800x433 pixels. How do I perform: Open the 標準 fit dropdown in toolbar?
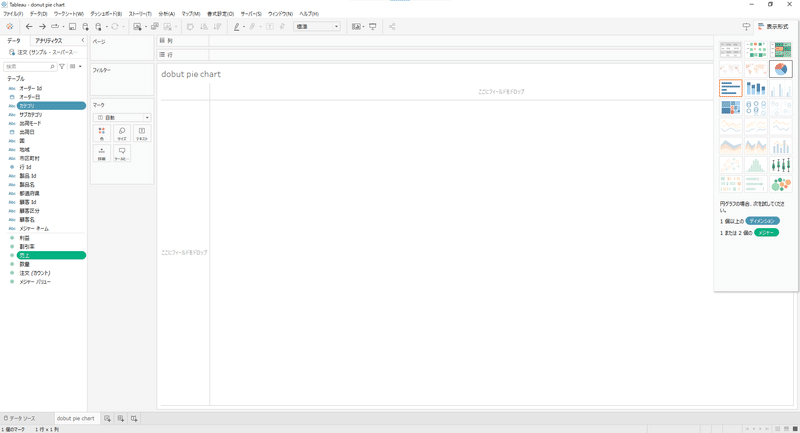(316, 27)
